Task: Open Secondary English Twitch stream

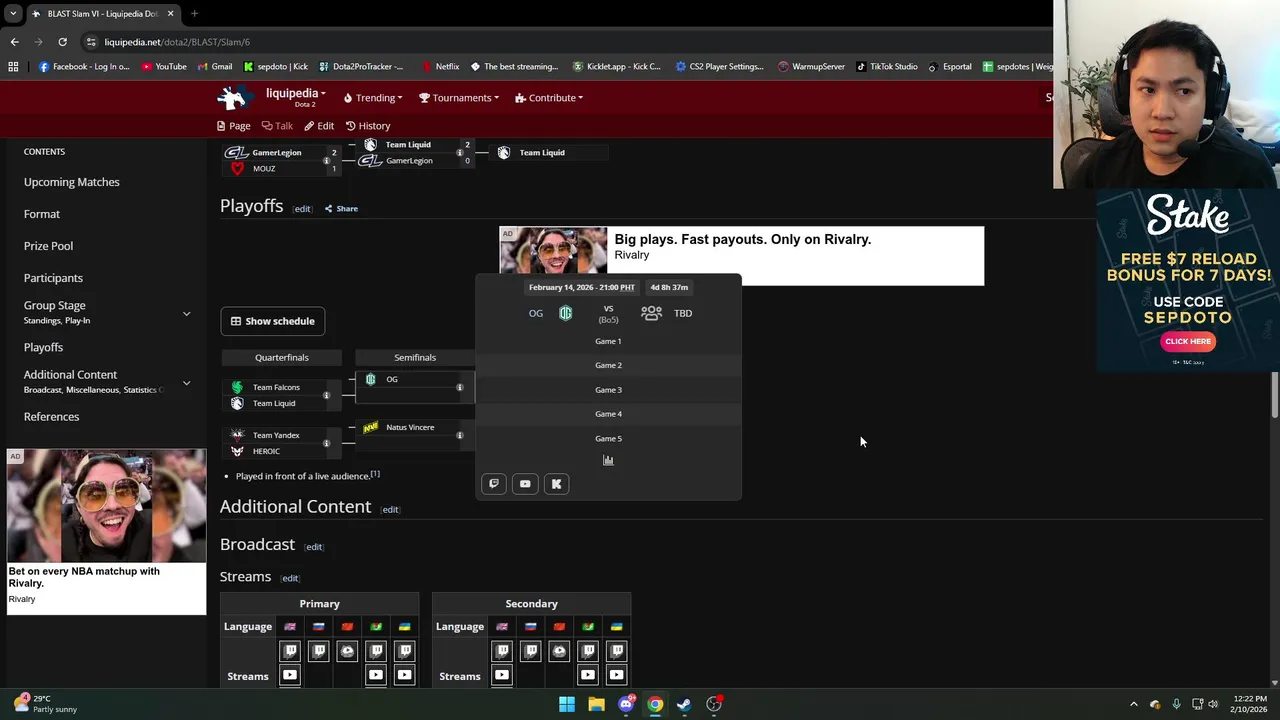Action: tap(502, 651)
